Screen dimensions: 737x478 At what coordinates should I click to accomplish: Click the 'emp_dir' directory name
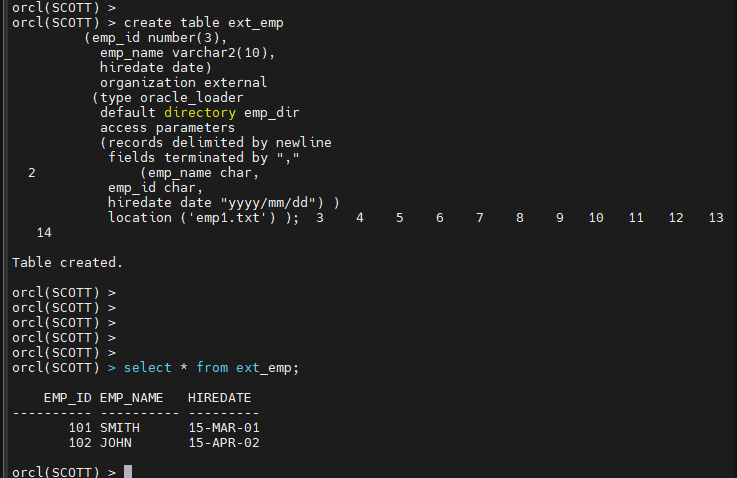tap(272, 113)
